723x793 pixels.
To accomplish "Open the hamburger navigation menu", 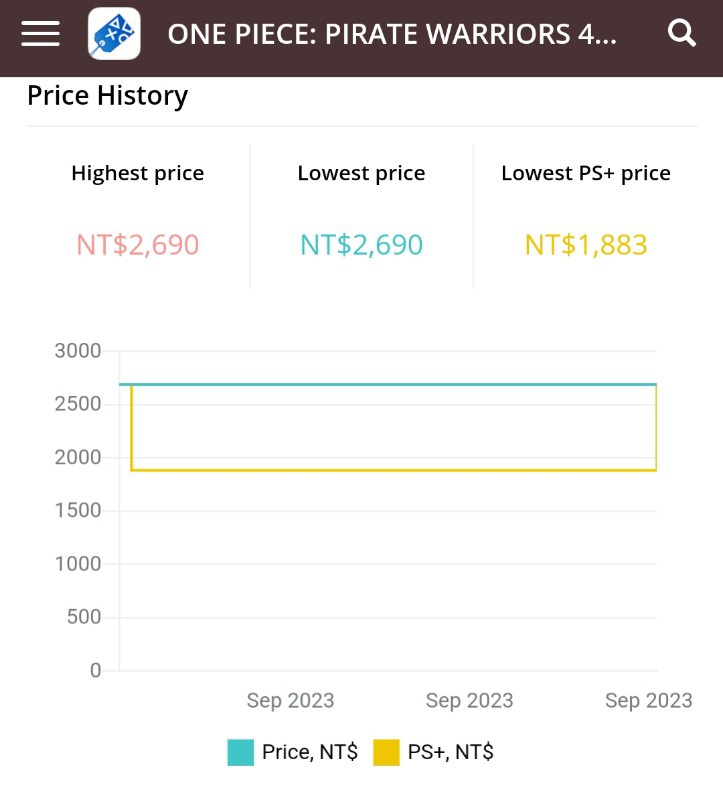I will coord(40,34).
